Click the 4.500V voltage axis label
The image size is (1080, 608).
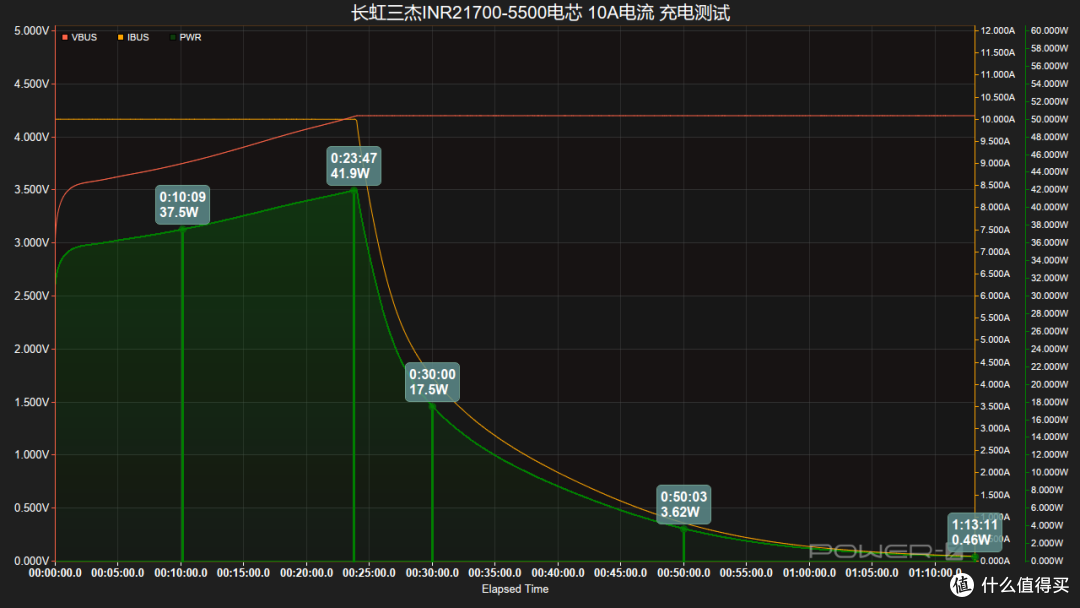32,84
